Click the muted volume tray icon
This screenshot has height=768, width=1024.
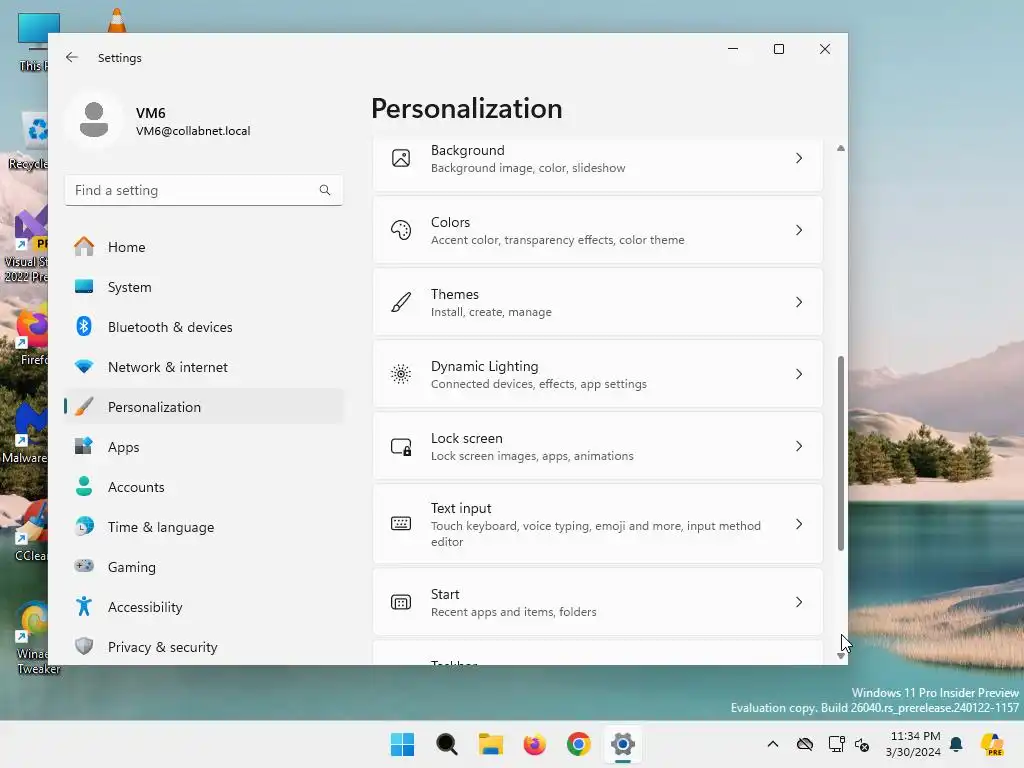tap(862, 744)
